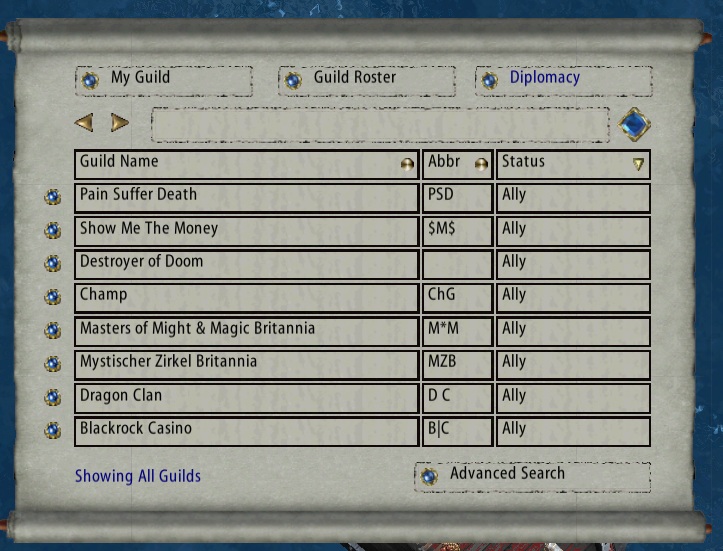The width and height of the screenshot is (723, 551).
Task: Click the Ally status for Mystischer Zirkel Britannia
Action: tap(573, 364)
